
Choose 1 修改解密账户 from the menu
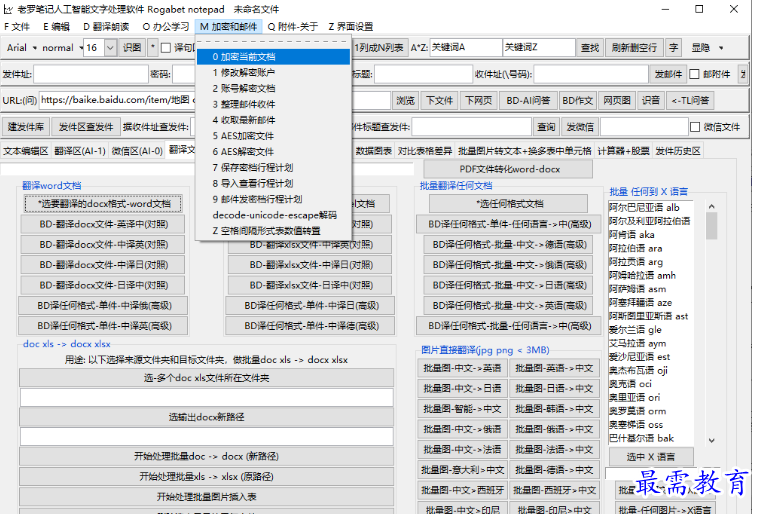273,72
